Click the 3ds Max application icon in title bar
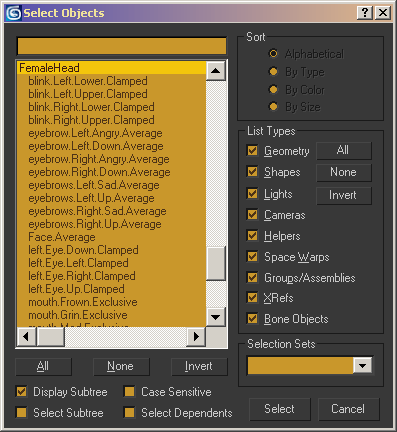Image resolution: width=397 pixels, height=432 pixels. 13,13
